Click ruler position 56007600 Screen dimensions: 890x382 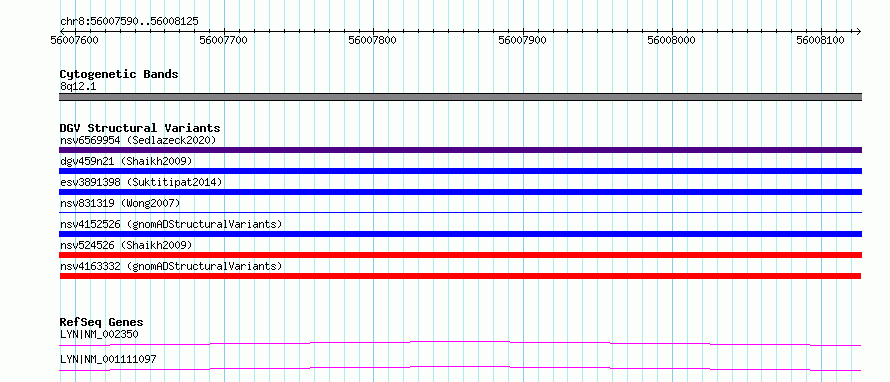tap(74, 40)
